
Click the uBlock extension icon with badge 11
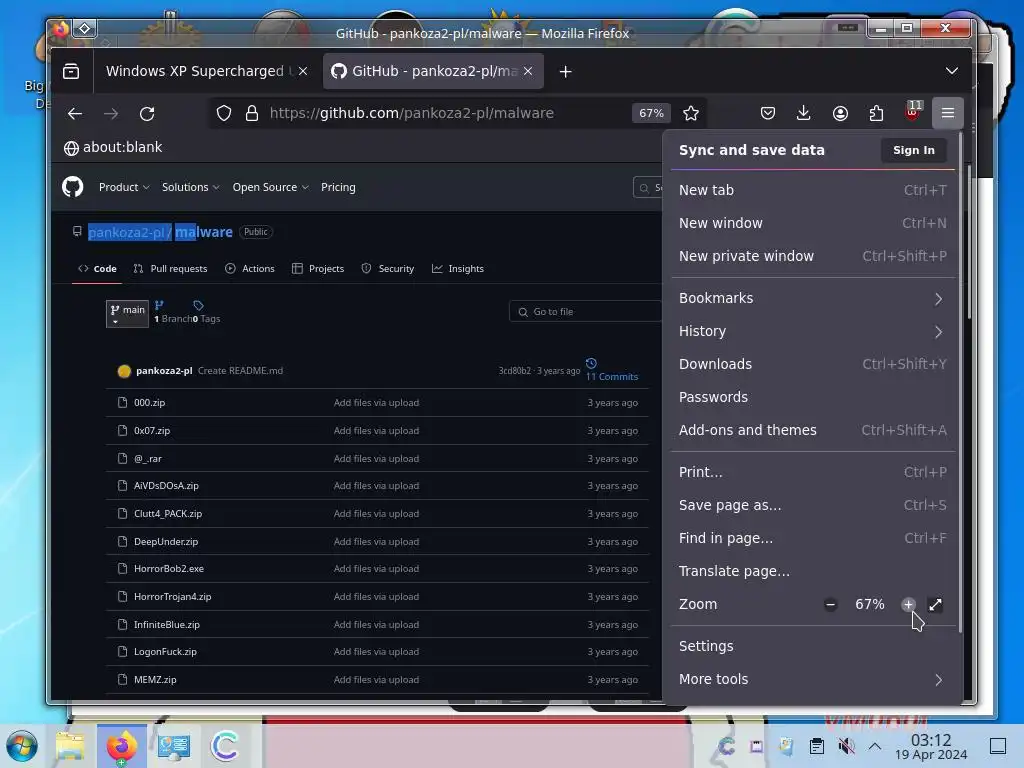[913, 112]
